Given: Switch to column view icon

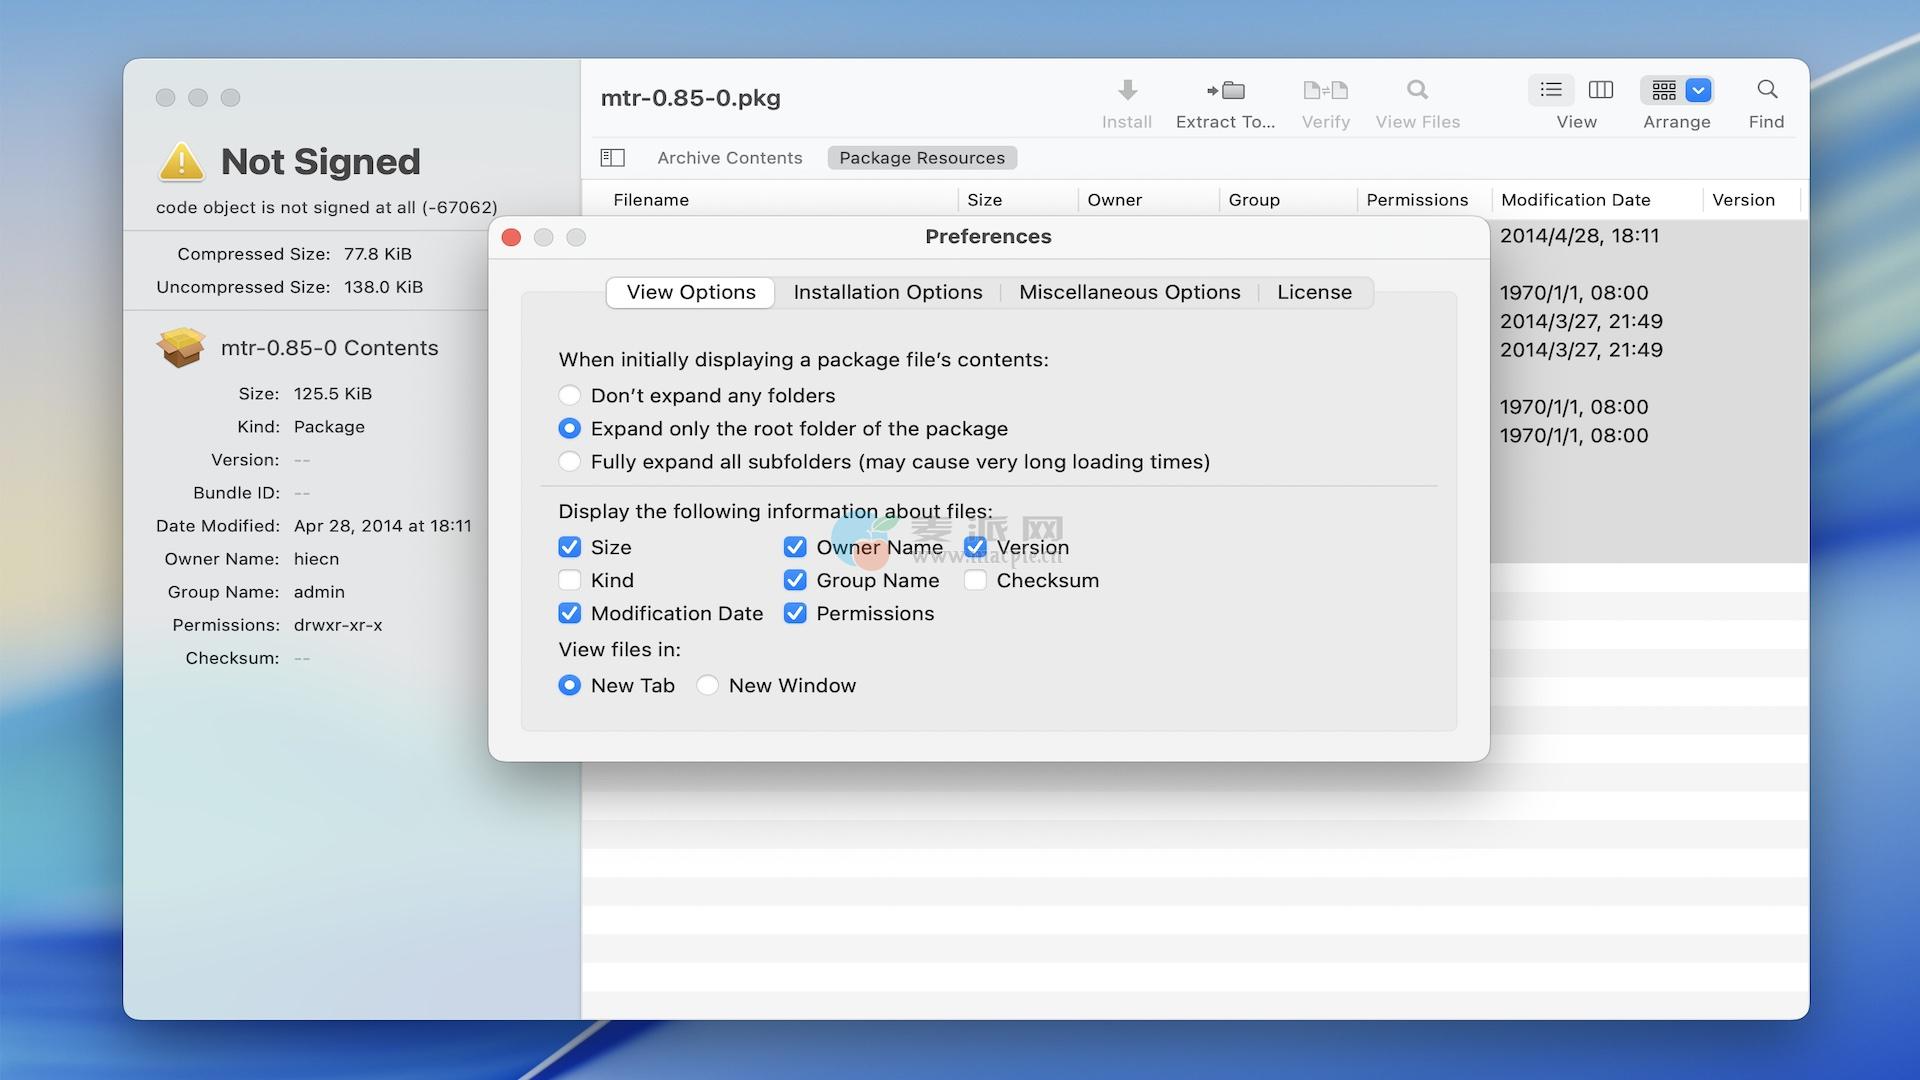Looking at the screenshot, I should click(1601, 90).
